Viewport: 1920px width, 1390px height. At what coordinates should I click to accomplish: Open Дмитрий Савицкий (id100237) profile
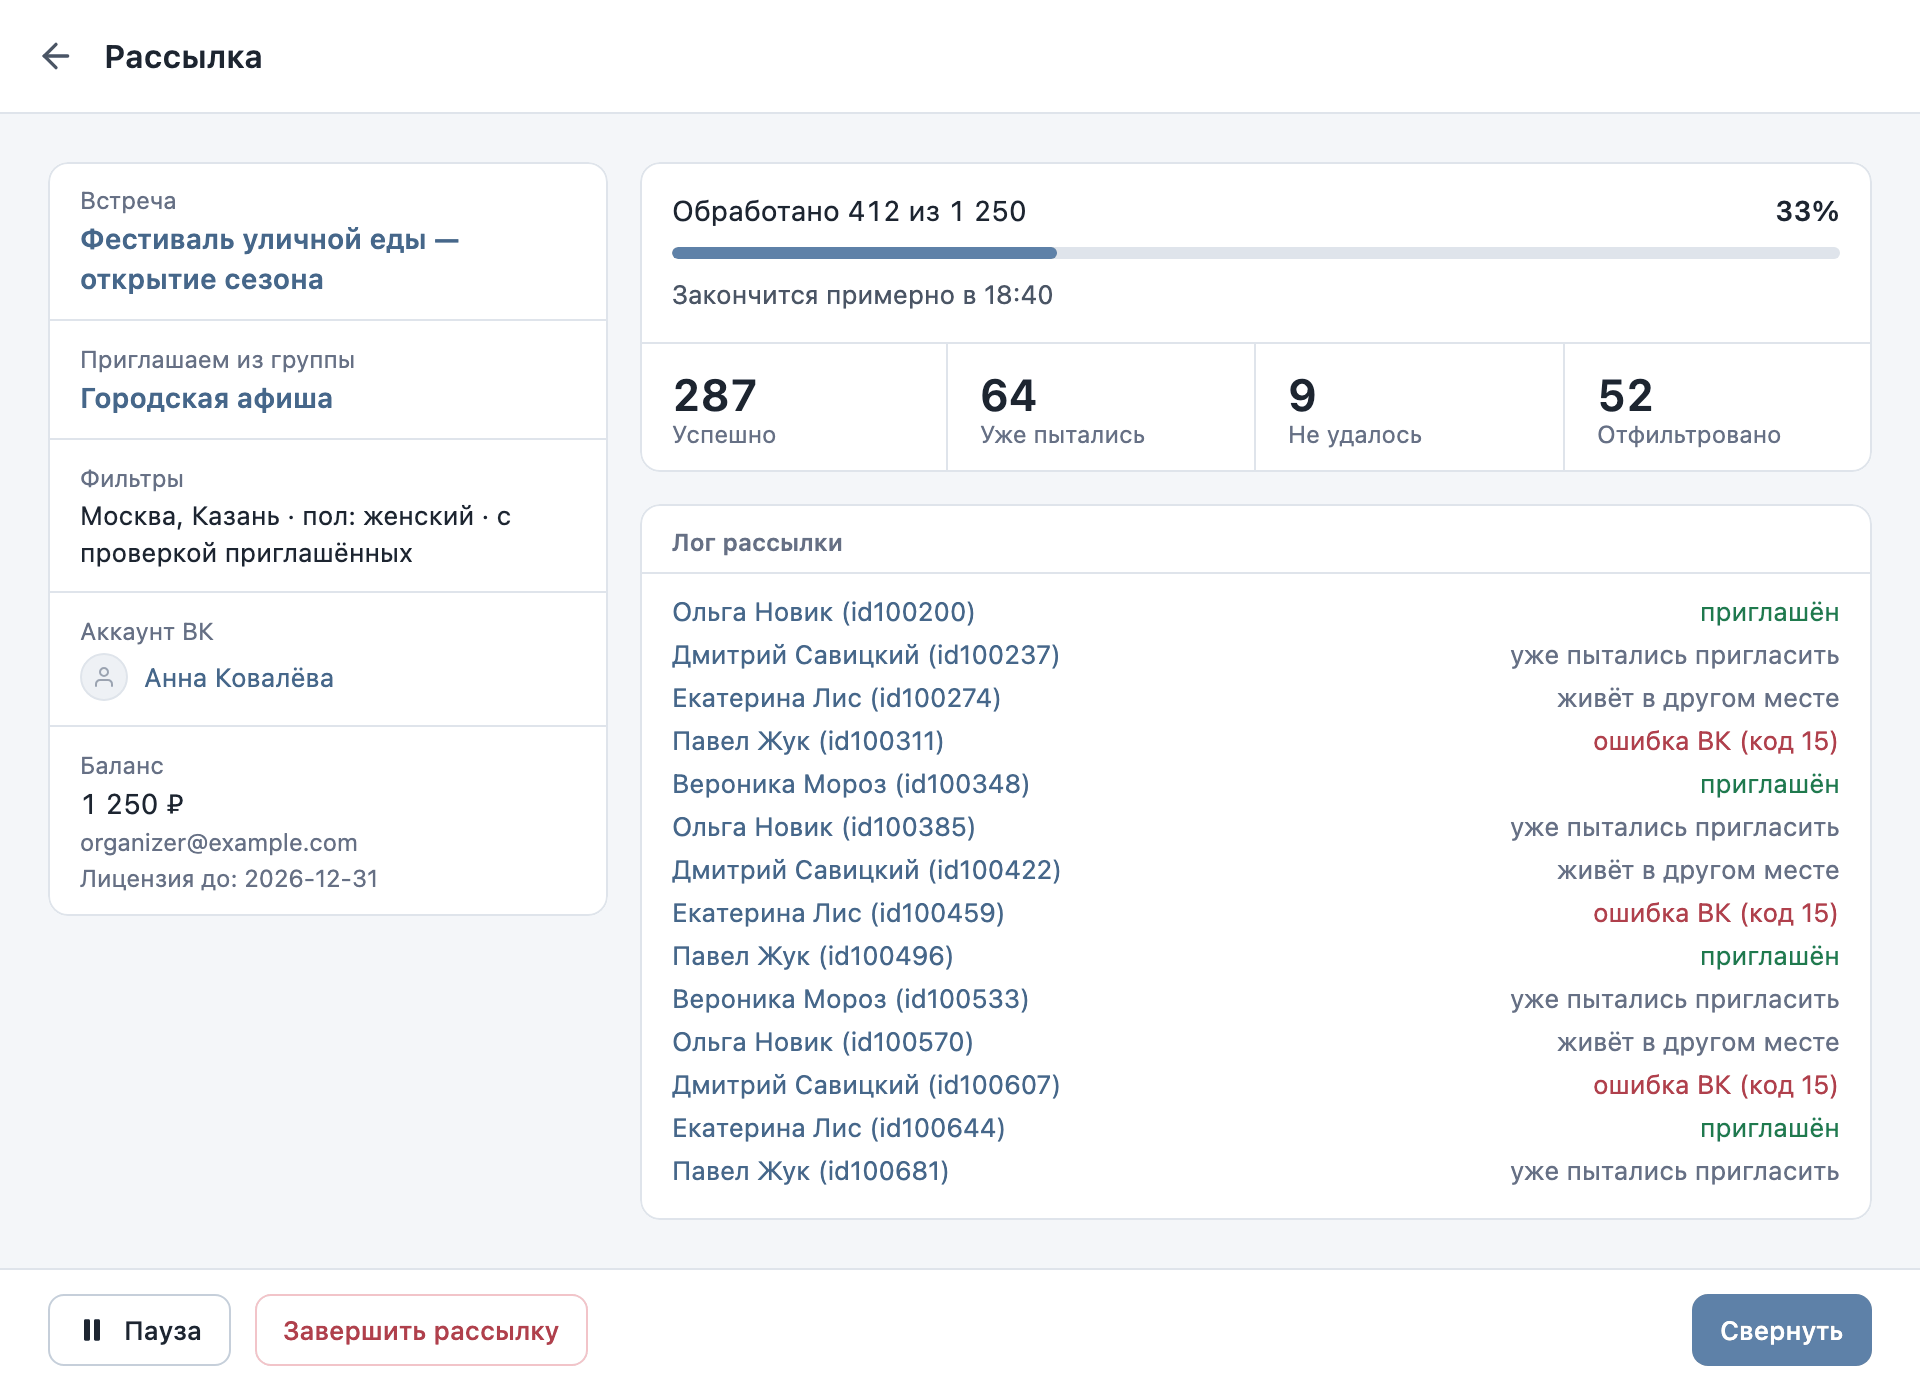866,655
